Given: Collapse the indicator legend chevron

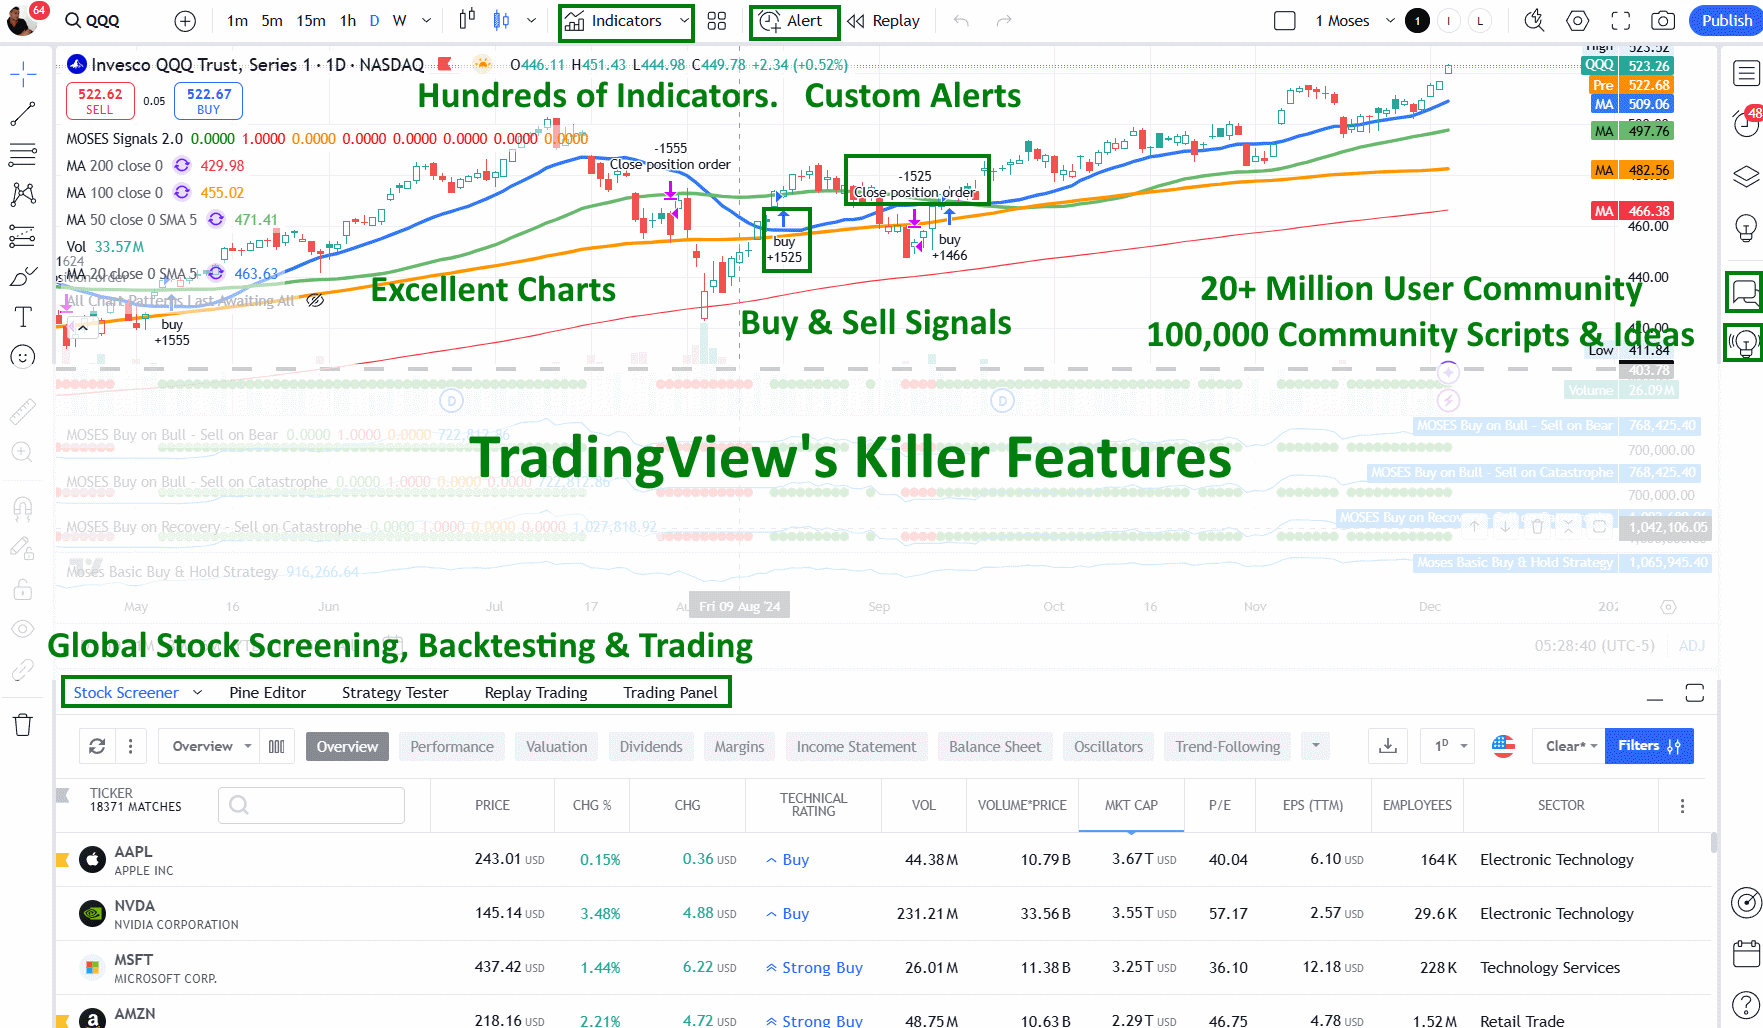Looking at the screenshot, I should point(83,328).
